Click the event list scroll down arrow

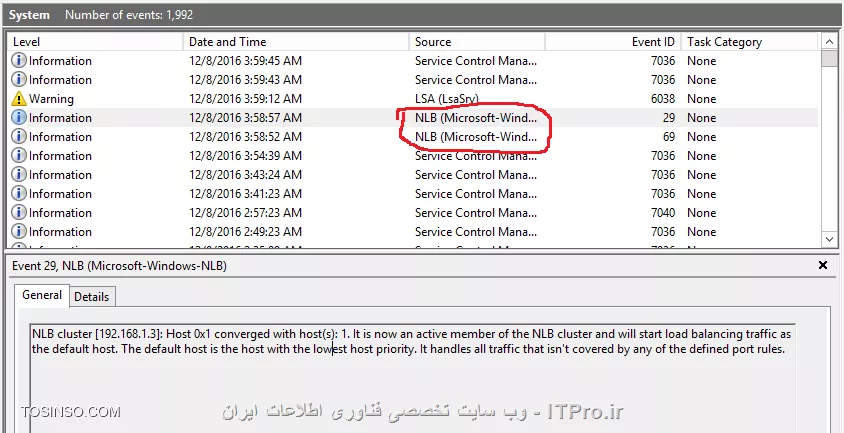coord(829,239)
